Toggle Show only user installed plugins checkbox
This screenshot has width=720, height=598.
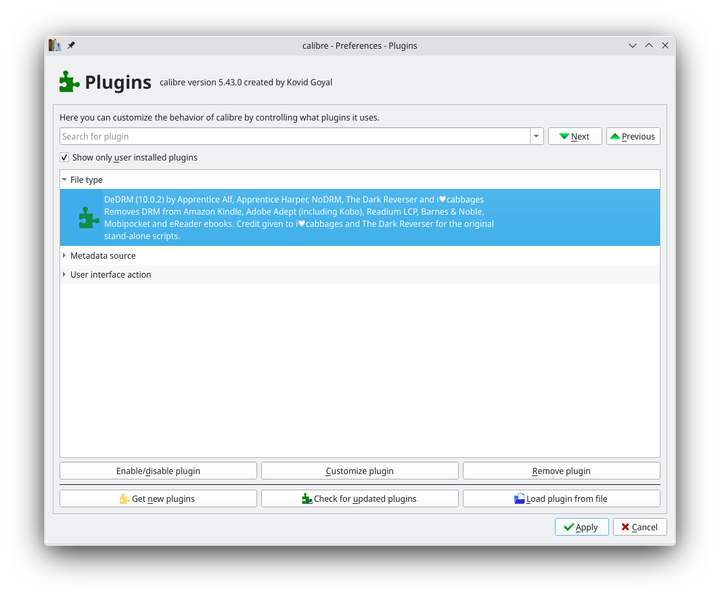click(65, 157)
